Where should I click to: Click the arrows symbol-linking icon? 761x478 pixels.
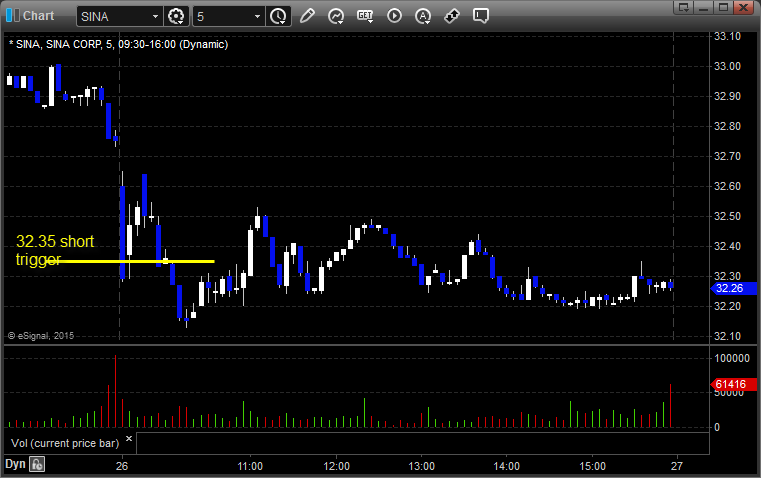tap(452, 16)
